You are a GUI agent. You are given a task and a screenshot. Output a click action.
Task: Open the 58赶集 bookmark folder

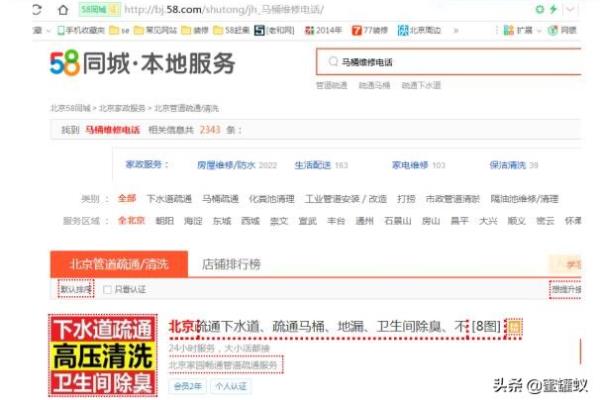pyautogui.click(x=232, y=30)
